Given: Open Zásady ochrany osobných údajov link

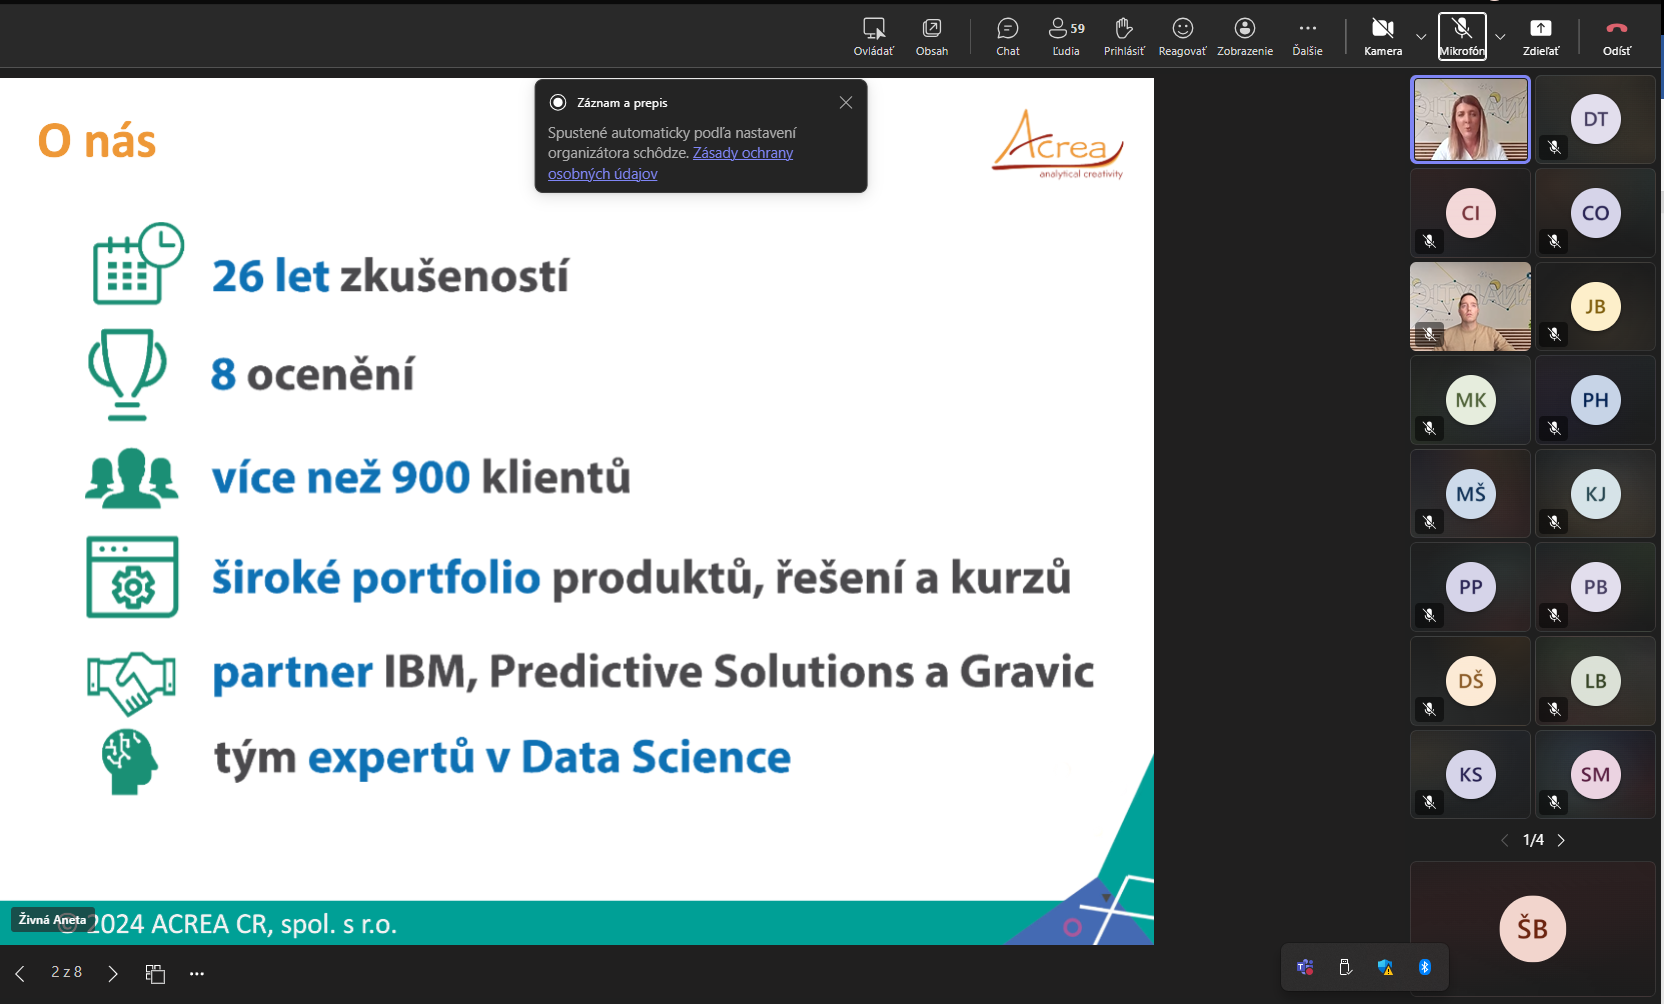Looking at the screenshot, I should coord(742,153).
